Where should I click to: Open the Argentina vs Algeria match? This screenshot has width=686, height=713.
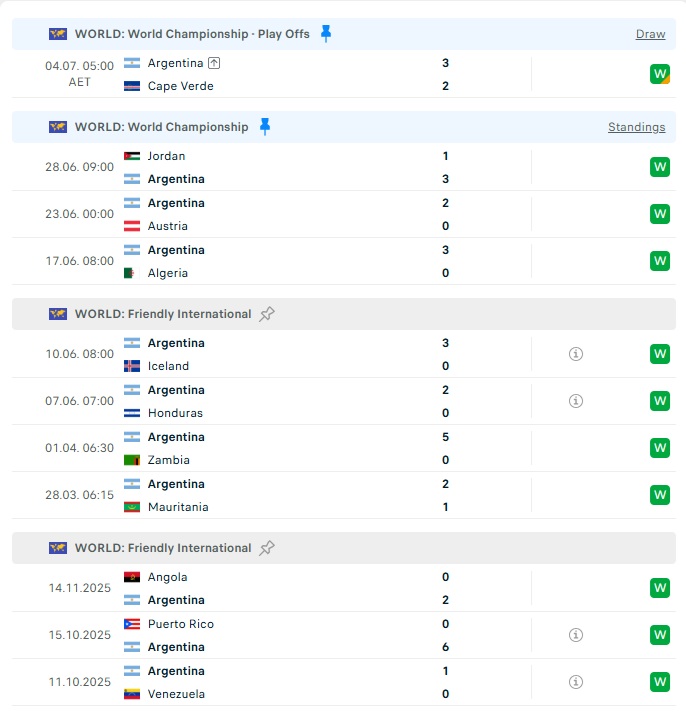coord(344,261)
